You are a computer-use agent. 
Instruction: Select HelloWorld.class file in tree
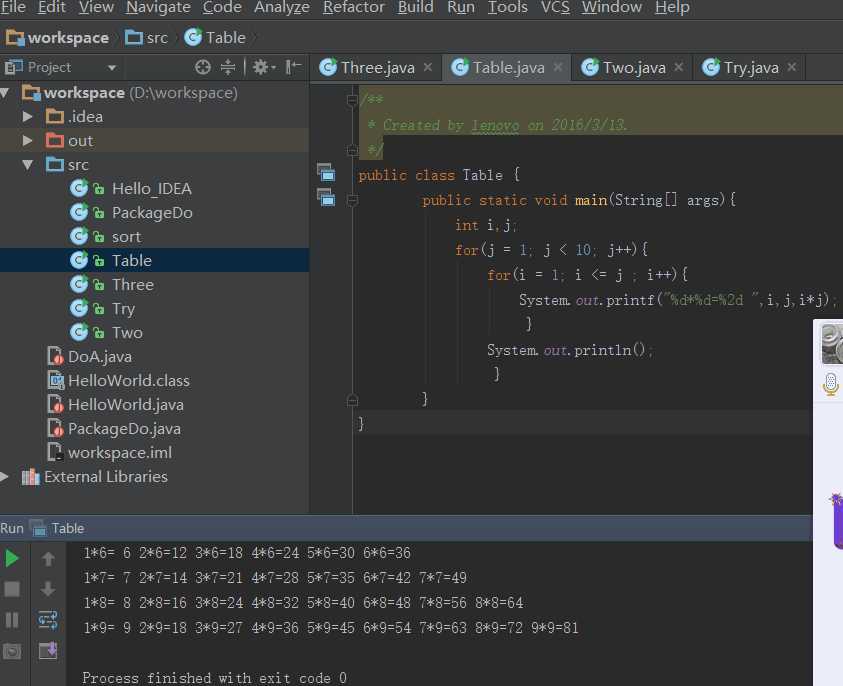(x=129, y=381)
